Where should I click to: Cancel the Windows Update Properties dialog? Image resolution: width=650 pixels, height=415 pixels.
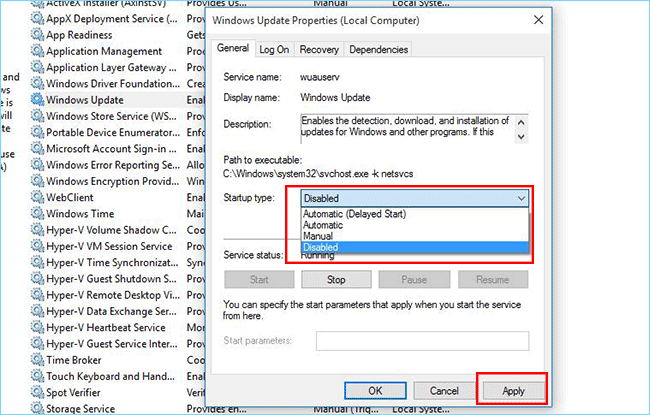point(444,391)
